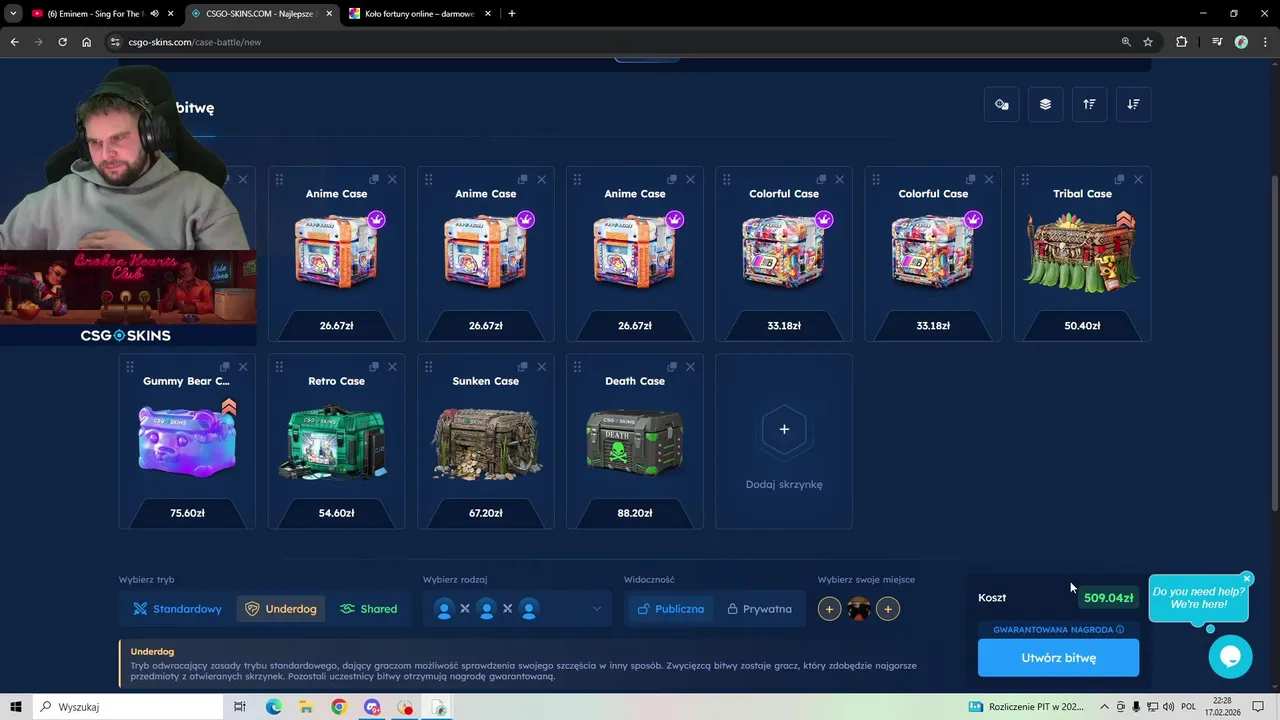Image resolution: width=1280 pixels, height=720 pixels.
Task: Open the Chrome media controls
Action: tap(1217, 42)
